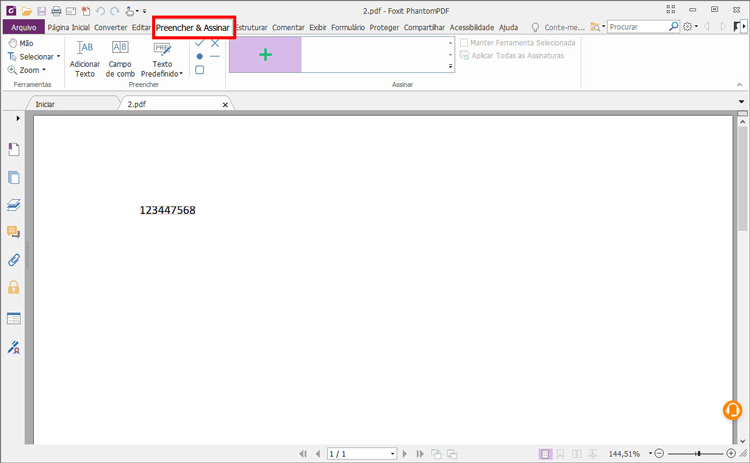The image size is (750, 463).
Task: Click into the Procurar search field
Action: [x=638, y=27]
